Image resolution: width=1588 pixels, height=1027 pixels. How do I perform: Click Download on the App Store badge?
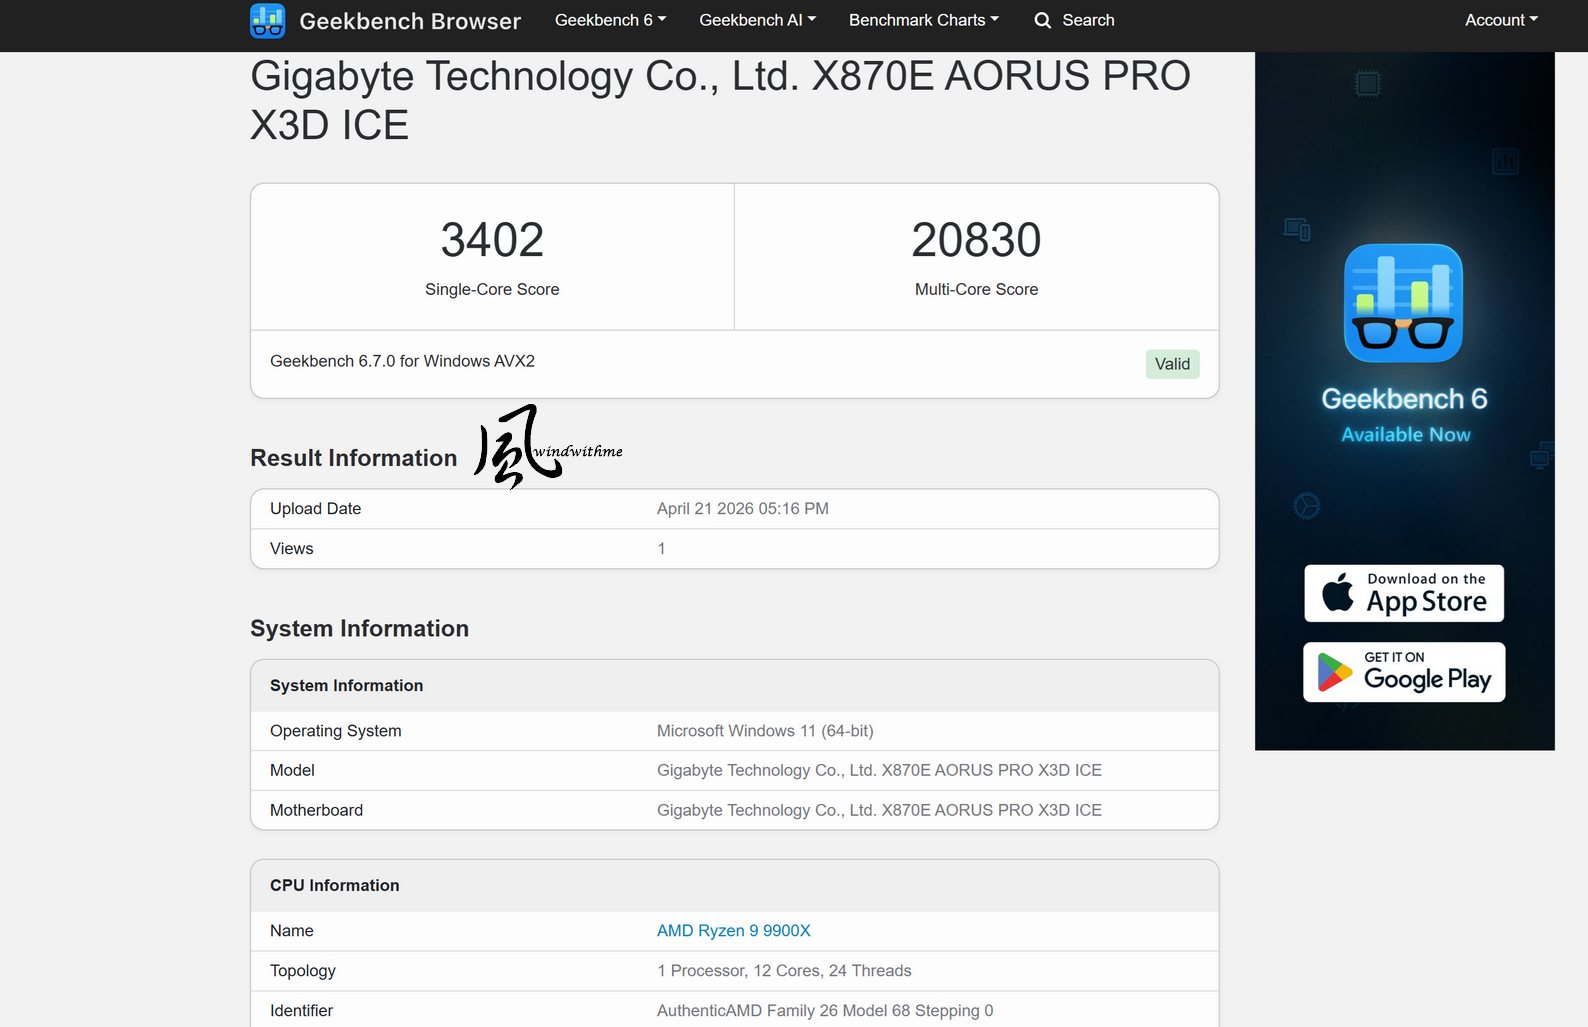point(1404,593)
